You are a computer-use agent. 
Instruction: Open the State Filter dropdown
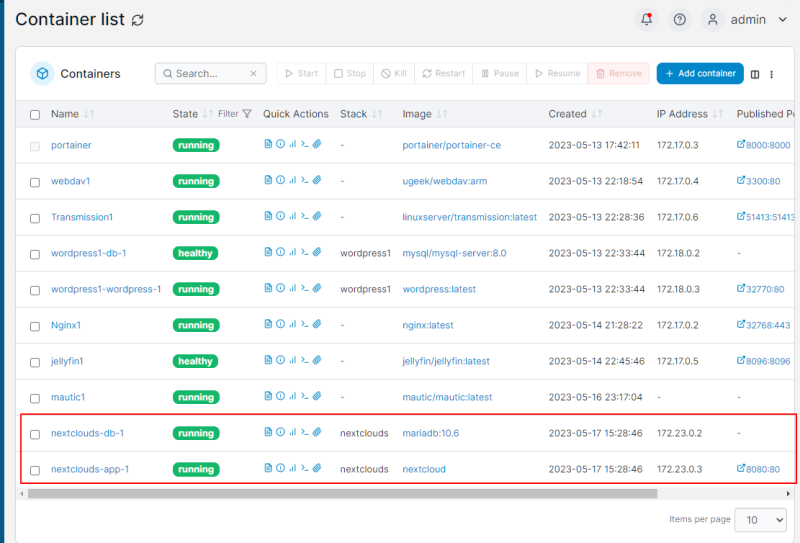(x=235, y=114)
